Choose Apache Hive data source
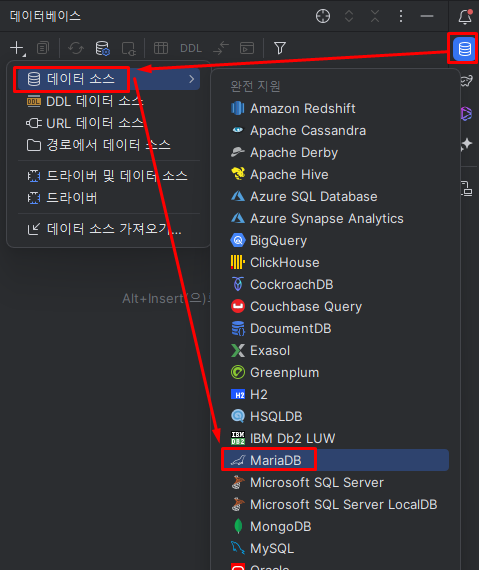The width and height of the screenshot is (479, 570). (x=335, y=174)
